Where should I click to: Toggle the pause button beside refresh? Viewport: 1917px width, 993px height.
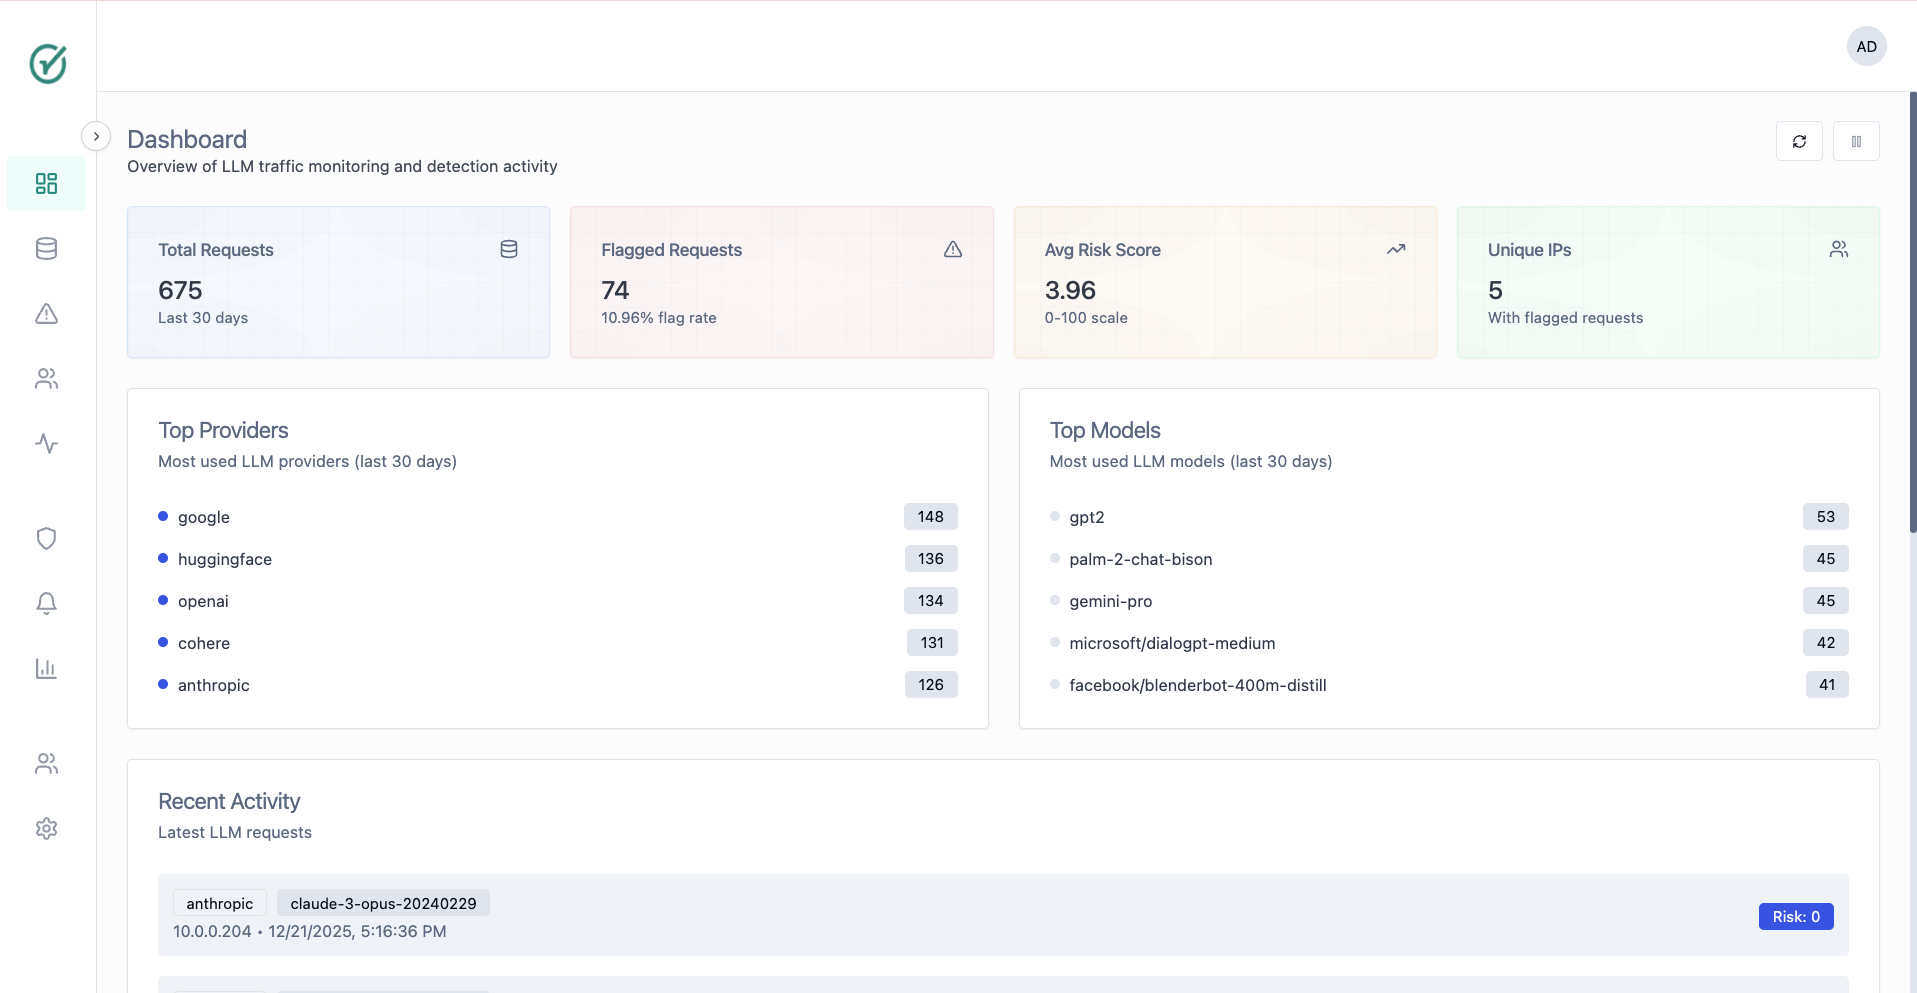(x=1855, y=141)
